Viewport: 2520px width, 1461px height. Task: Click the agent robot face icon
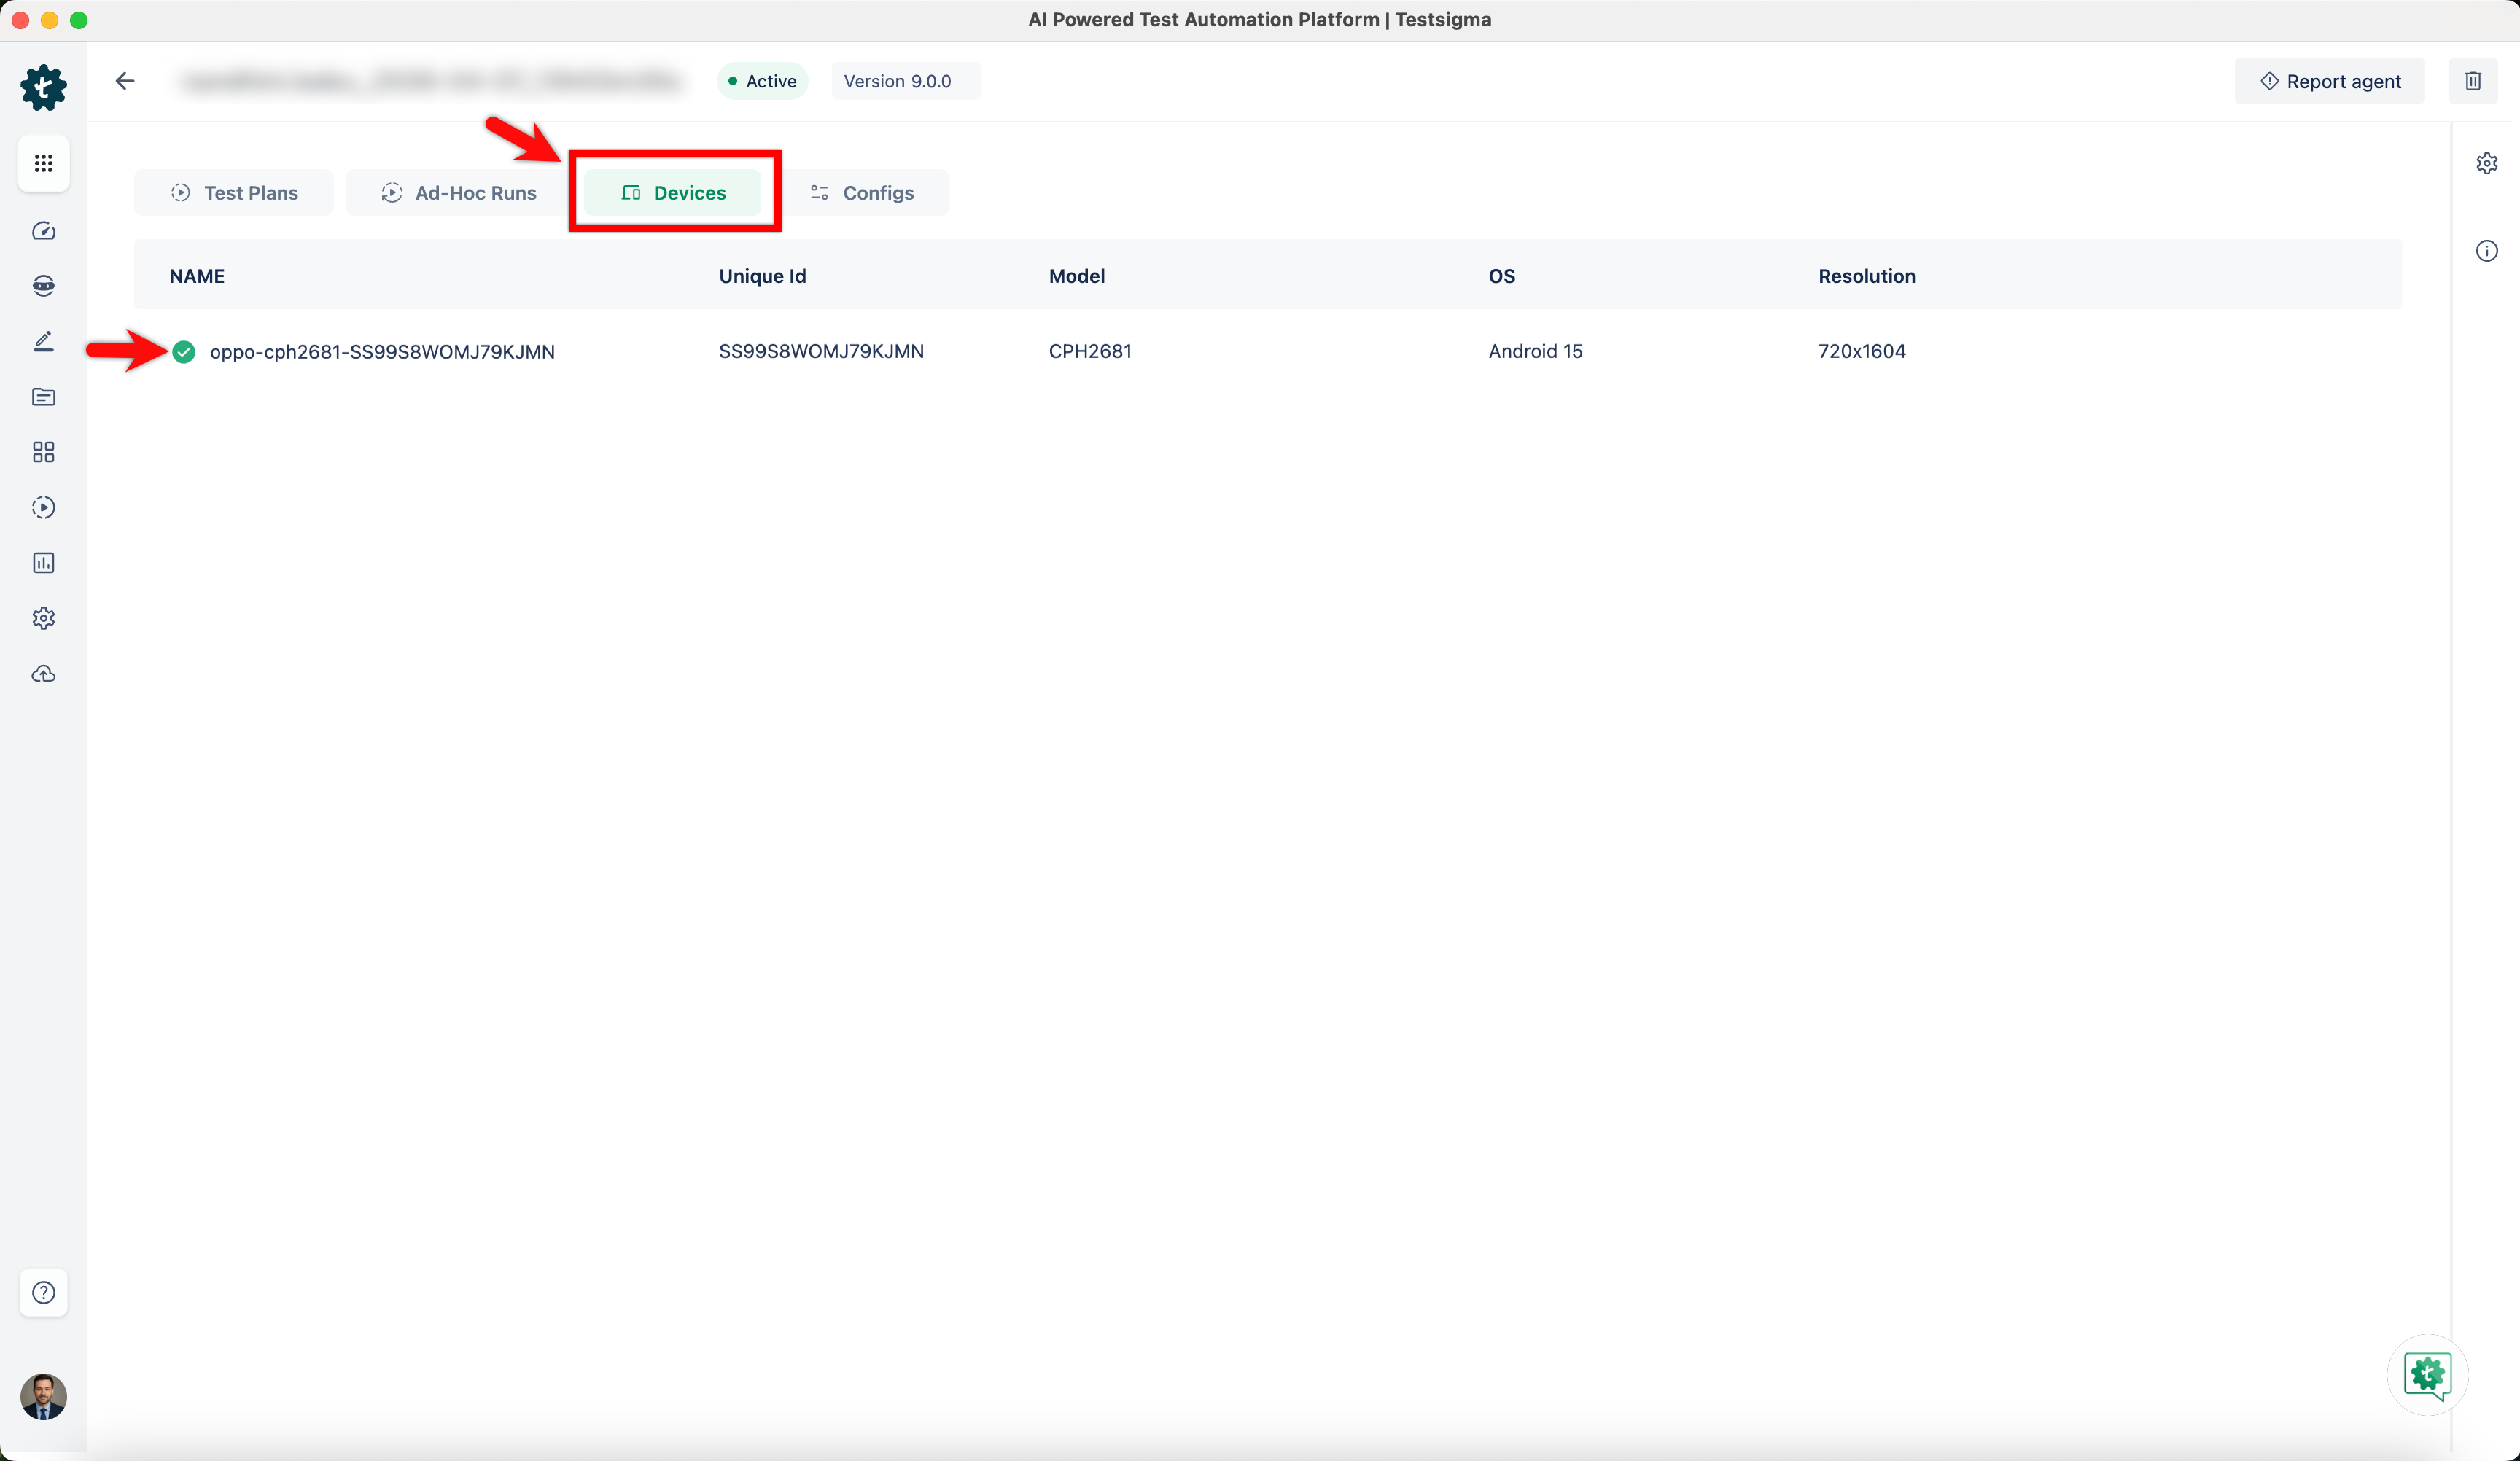point(43,286)
